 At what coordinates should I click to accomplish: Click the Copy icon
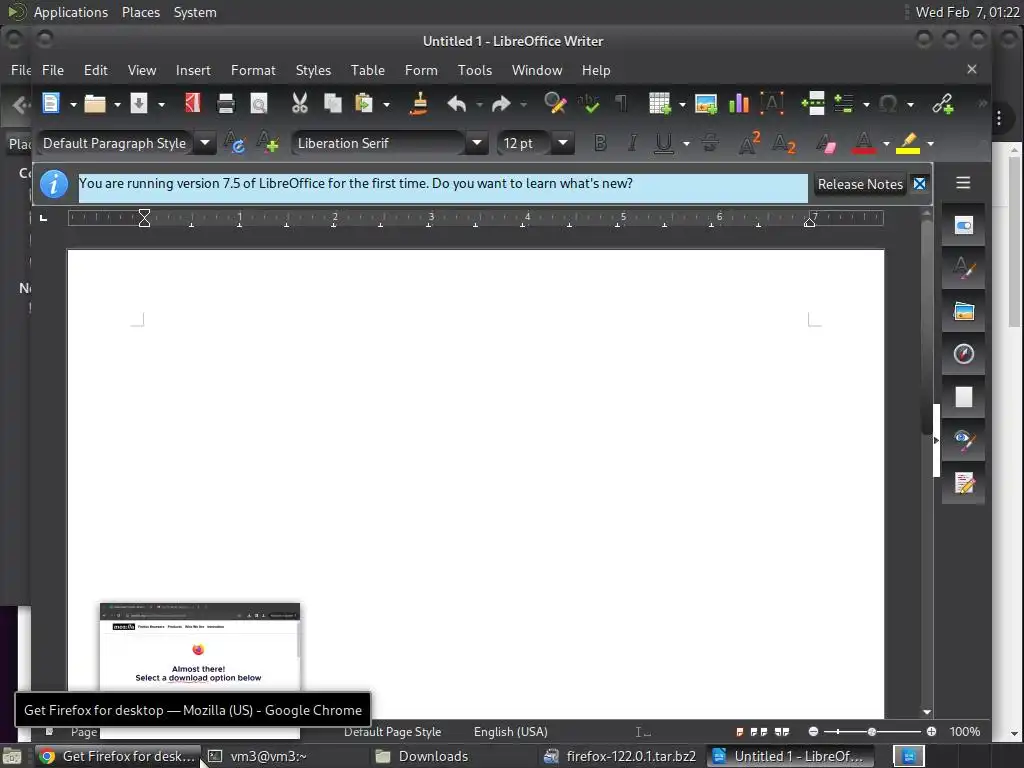coord(333,103)
